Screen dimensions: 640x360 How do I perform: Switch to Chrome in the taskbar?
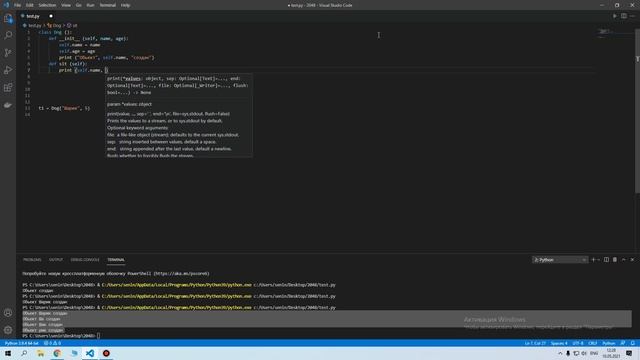coord(57,353)
